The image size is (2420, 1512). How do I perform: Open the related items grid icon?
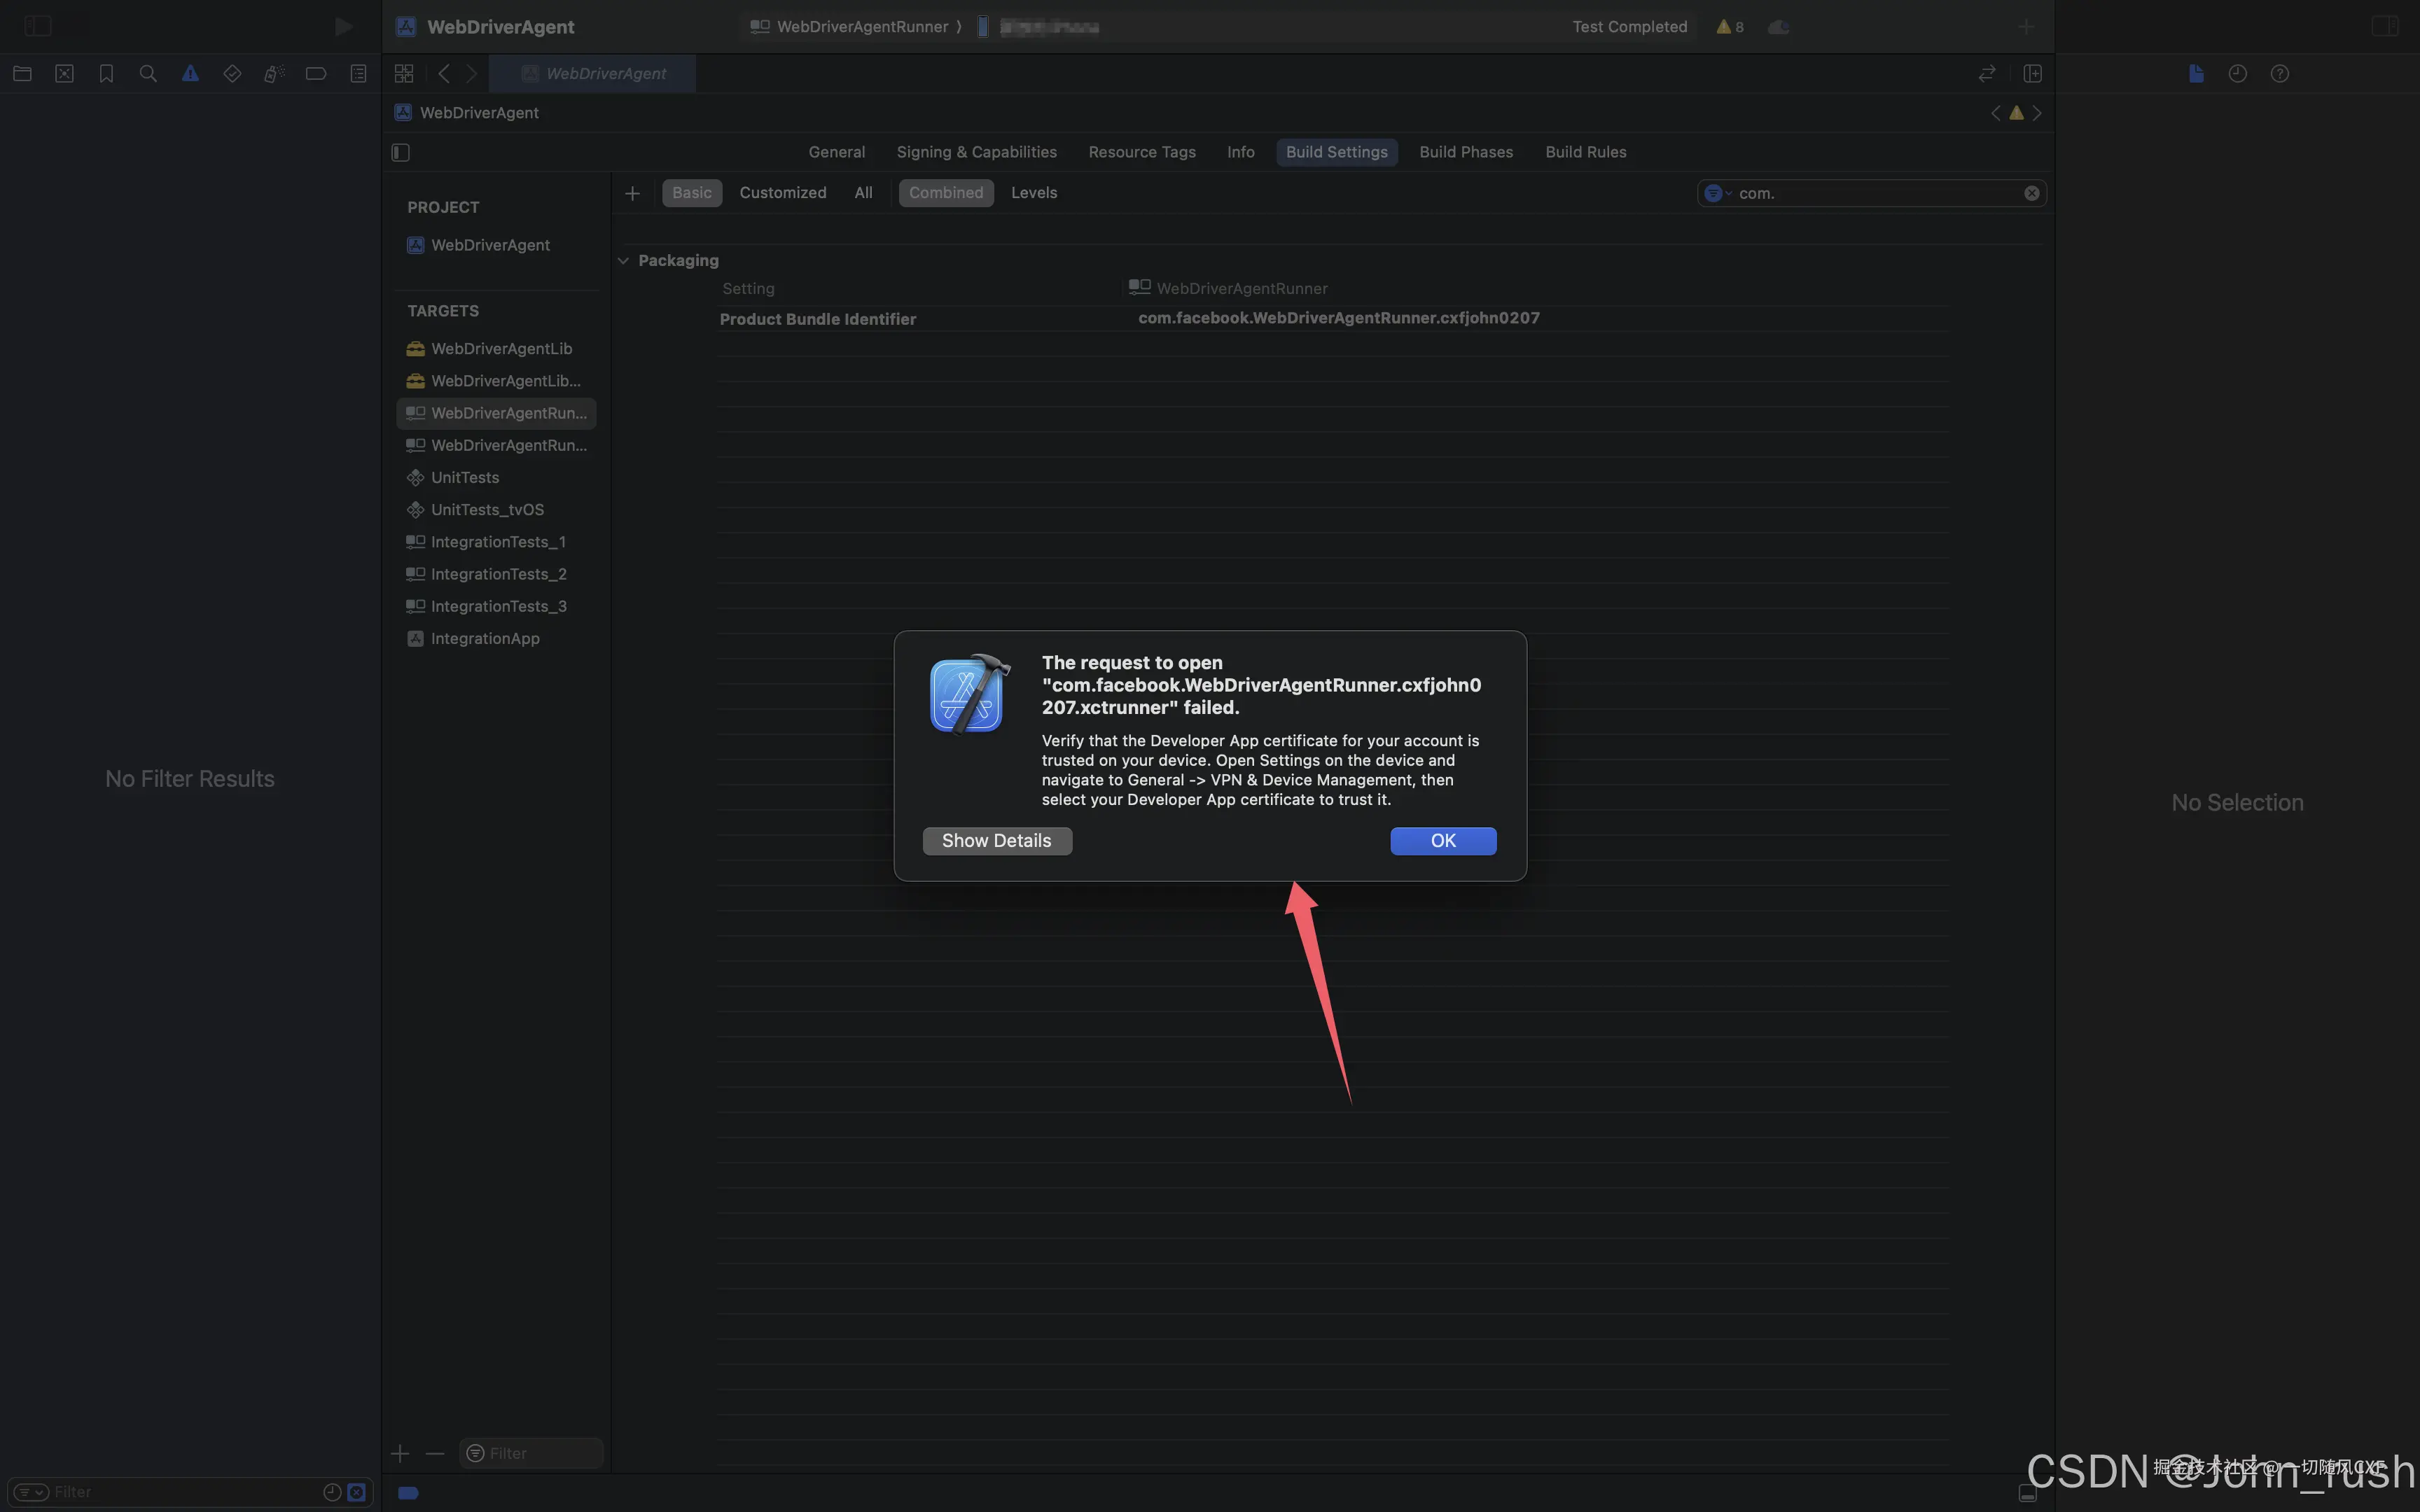[404, 73]
